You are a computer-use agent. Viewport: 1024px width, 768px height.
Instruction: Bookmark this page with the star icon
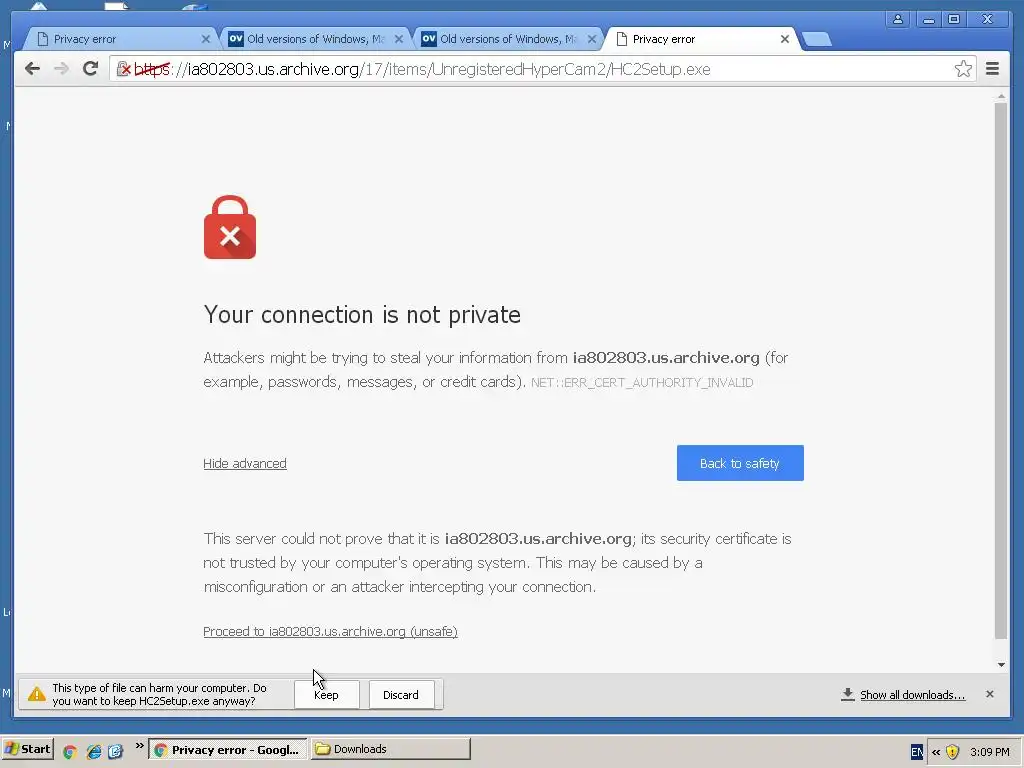tap(963, 69)
